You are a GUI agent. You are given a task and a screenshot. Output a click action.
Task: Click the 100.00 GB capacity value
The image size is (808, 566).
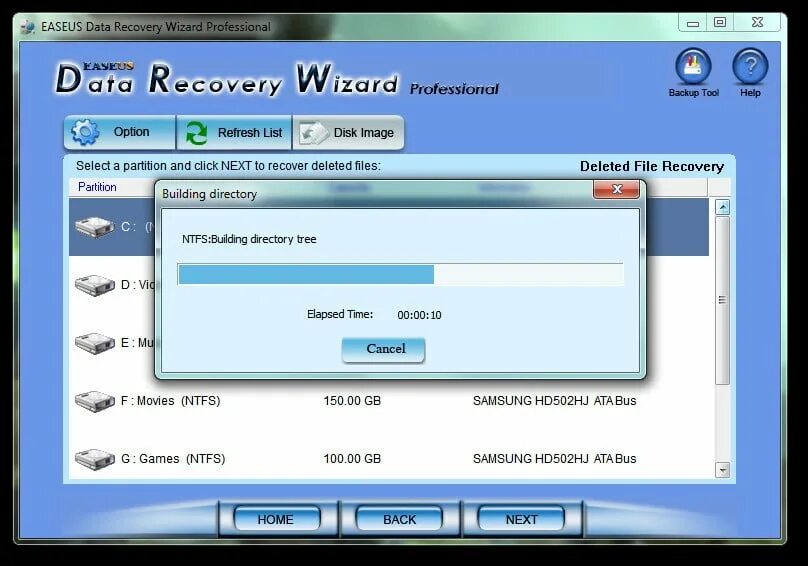click(x=352, y=459)
